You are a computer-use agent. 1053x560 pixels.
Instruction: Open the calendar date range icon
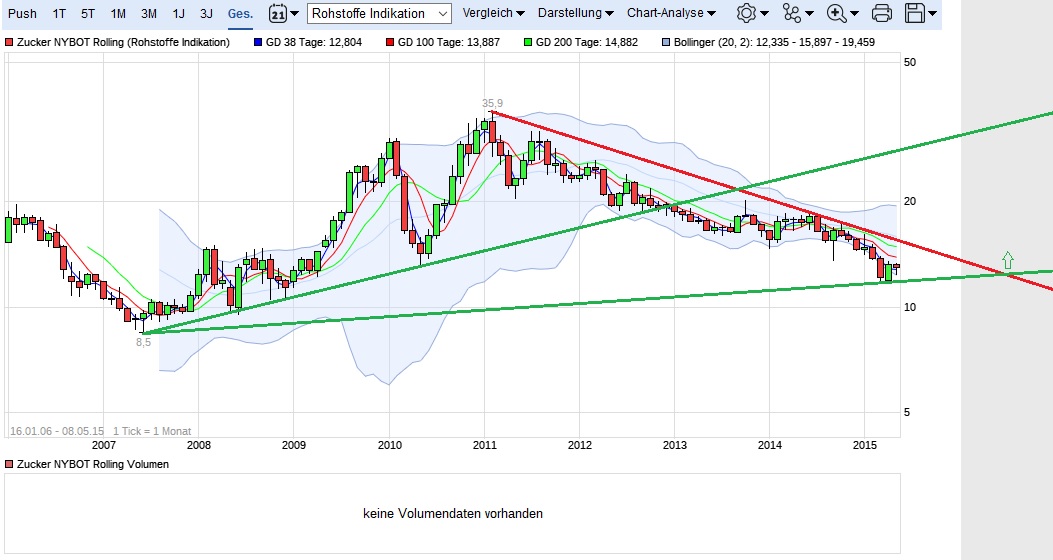click(x=277, y=13)
